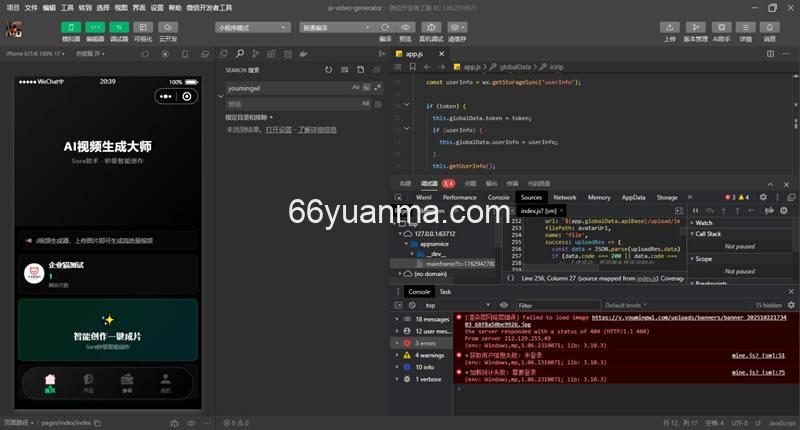Click the refresh search results icon
The height and width of the screenshot is (430, 800).
coord(329,70)
